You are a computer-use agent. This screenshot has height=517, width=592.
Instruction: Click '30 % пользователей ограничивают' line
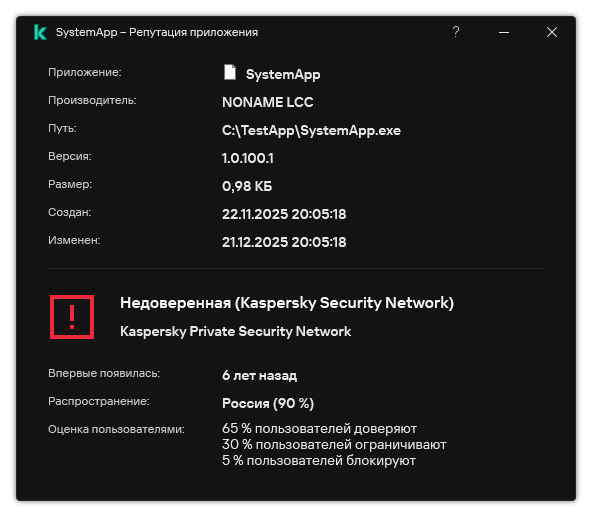(x=334, y=444)
